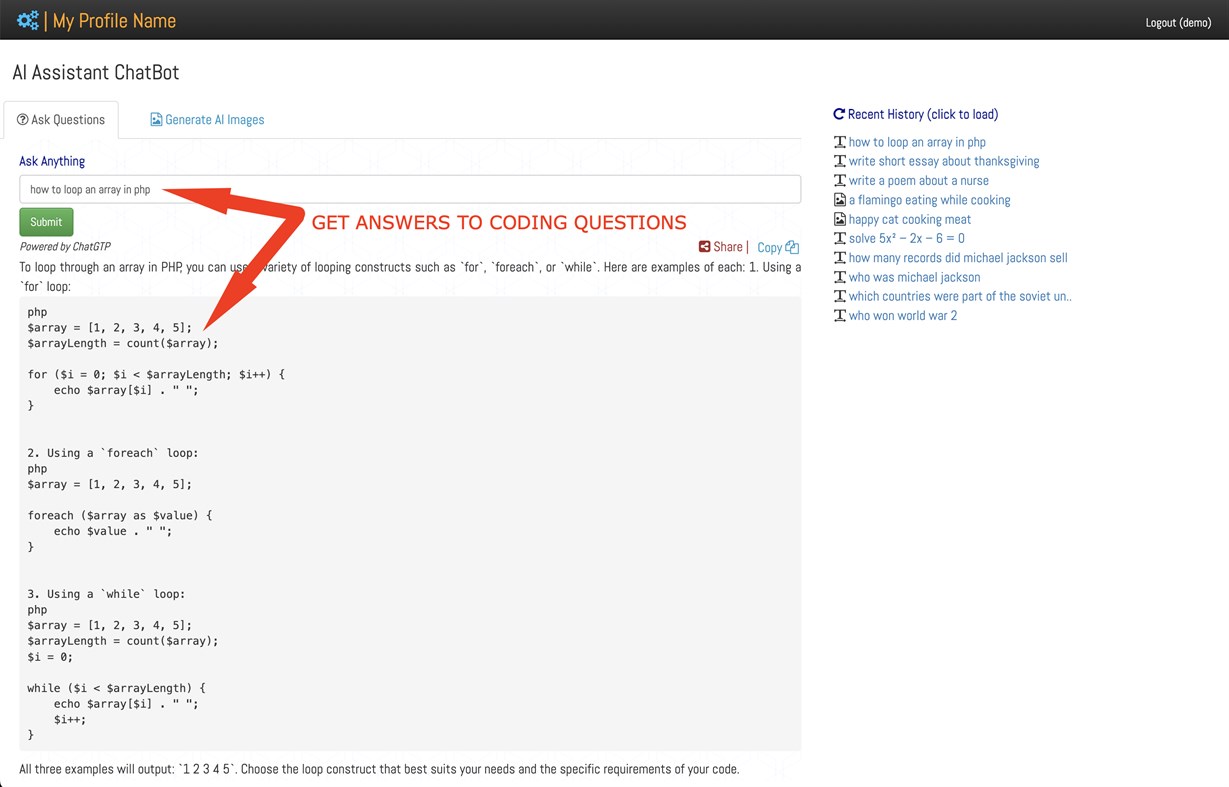1229x787 pixels.
Task: Click the red Share icon
Action: tap(704, 247)
